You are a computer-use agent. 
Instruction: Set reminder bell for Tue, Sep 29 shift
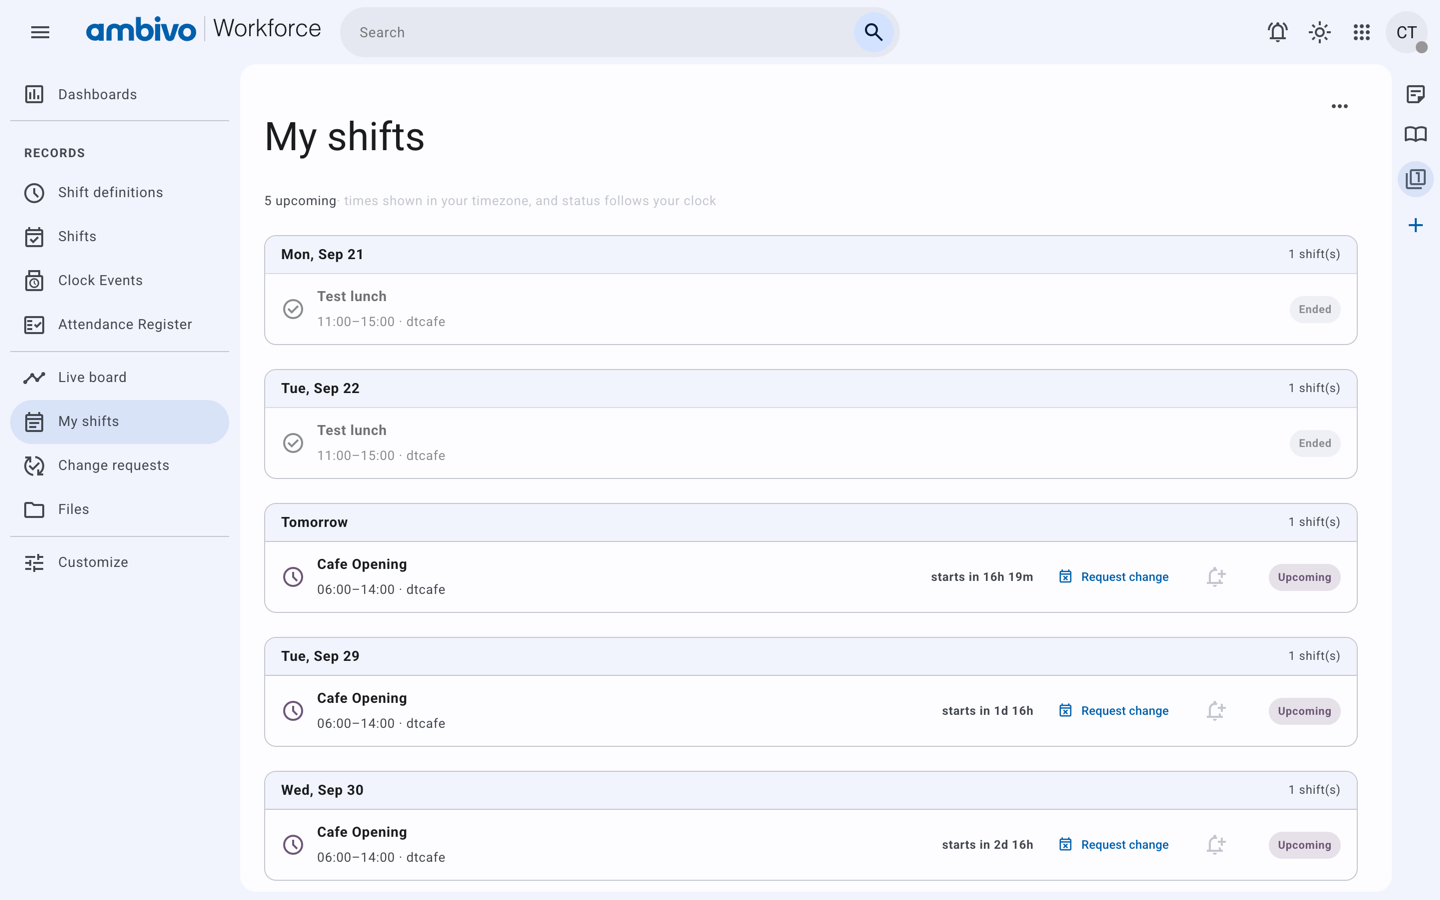point(1215,711)
